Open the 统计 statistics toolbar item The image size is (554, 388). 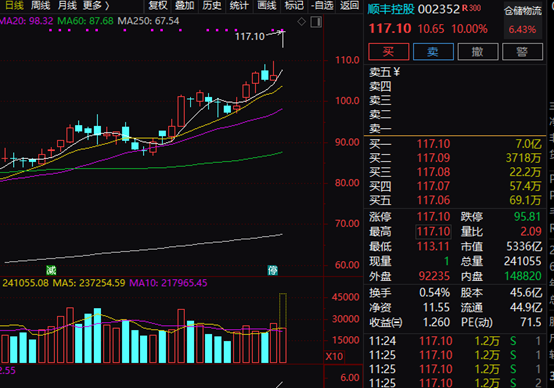(239, 5)
